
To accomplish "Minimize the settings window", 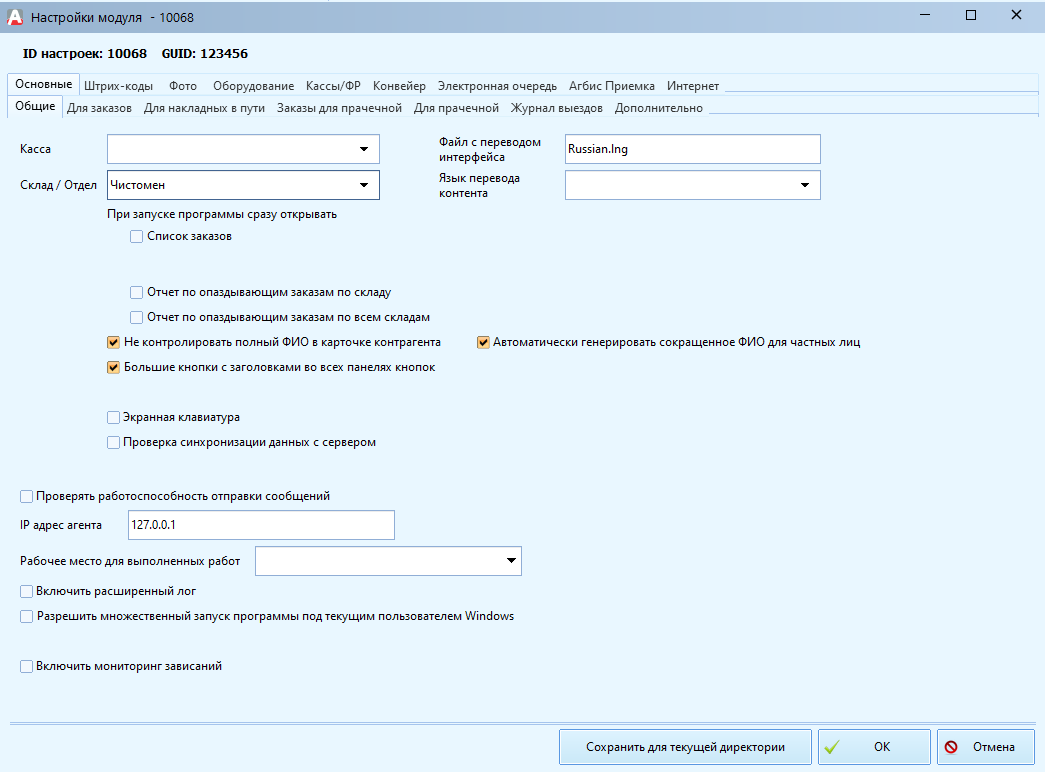I will 925,15.
